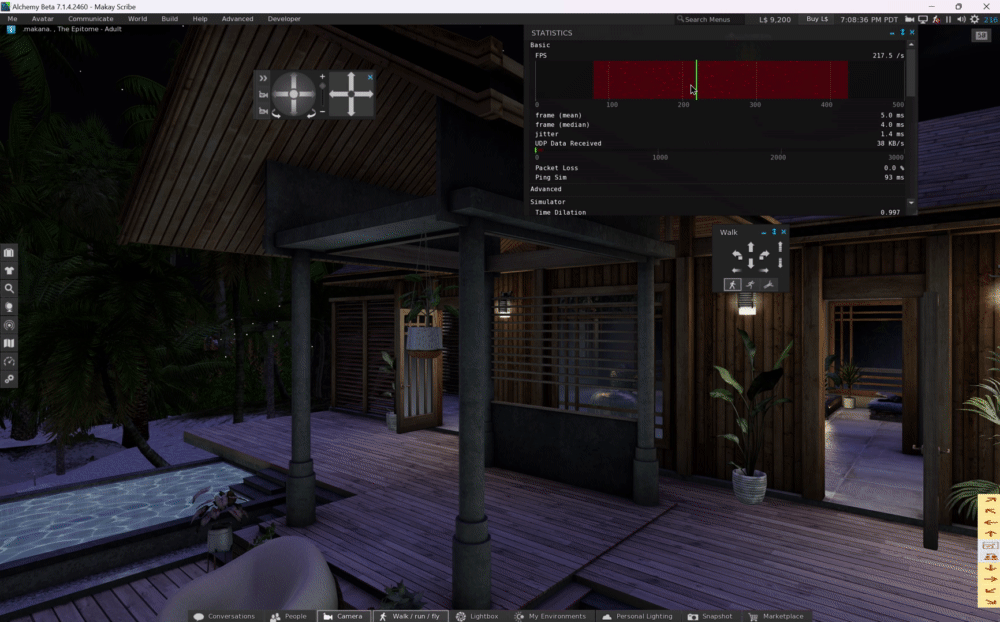Collapse camera controls with double-chevron icon
The width and height of the screenshot is (1000, 622).
263,78
